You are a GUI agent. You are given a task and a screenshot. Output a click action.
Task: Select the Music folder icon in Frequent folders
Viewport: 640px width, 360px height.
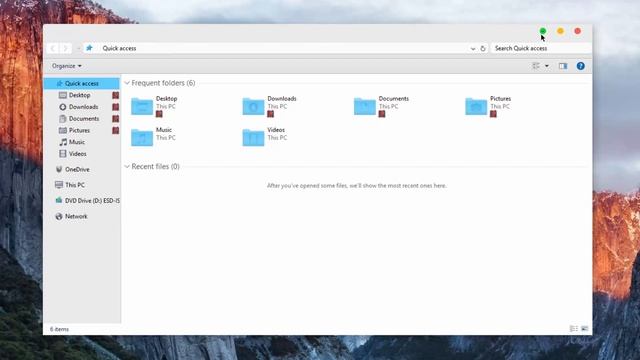tap(142, 137)
